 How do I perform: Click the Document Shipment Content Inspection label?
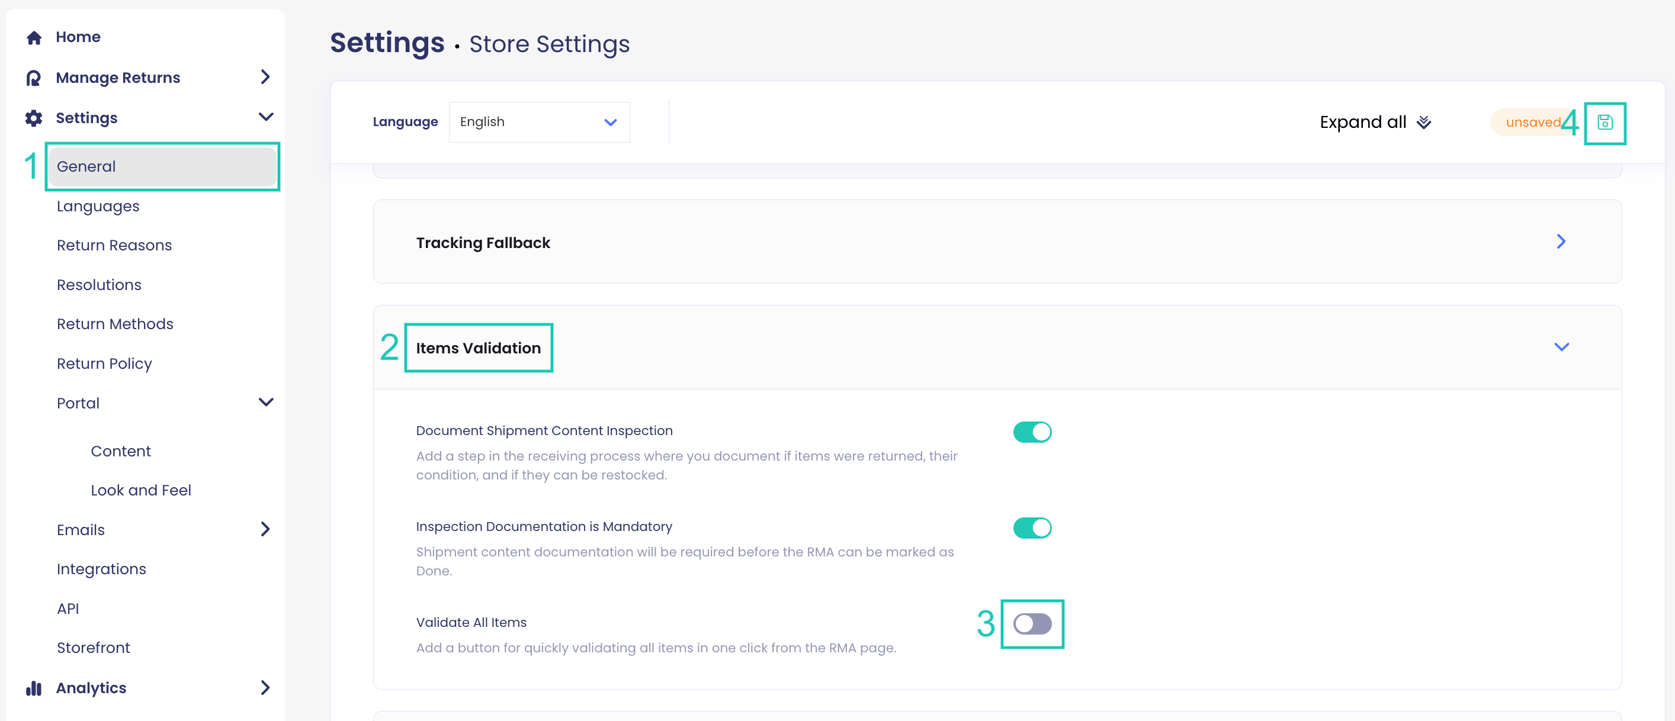[x=544, y=431]
